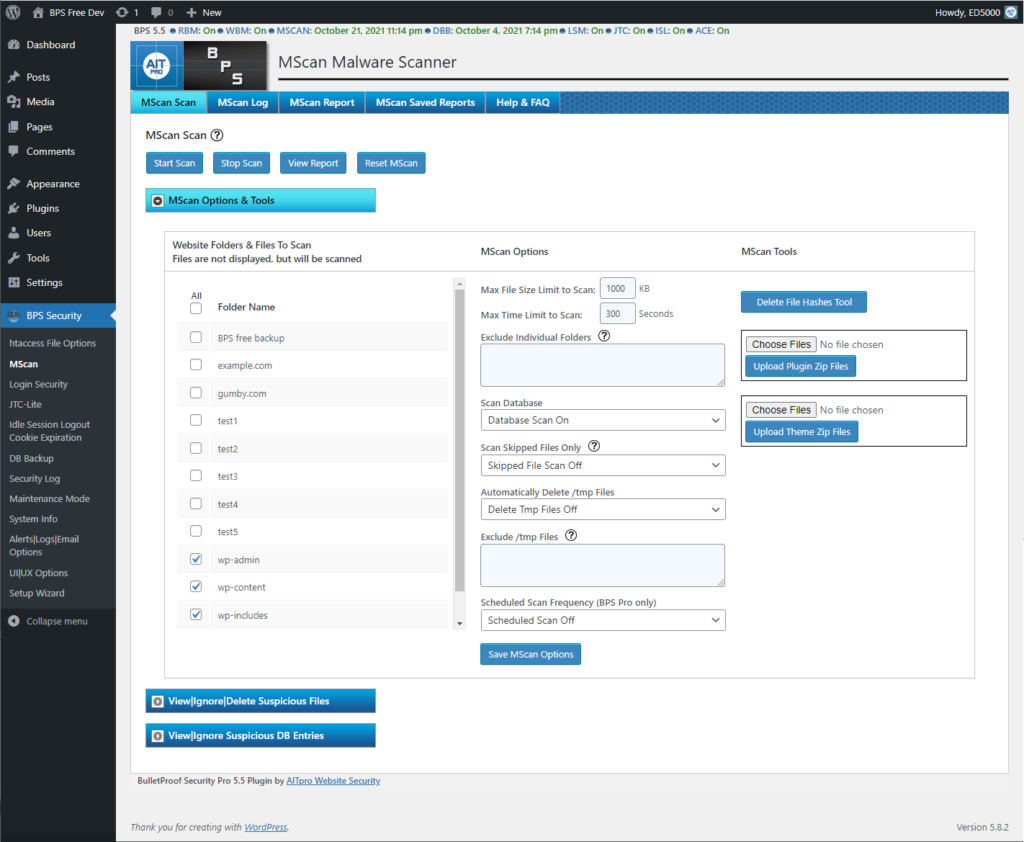1024x842 pixels.
Task: Click the Delete File Hashes Tool button
Action: (x=804, y=302)
